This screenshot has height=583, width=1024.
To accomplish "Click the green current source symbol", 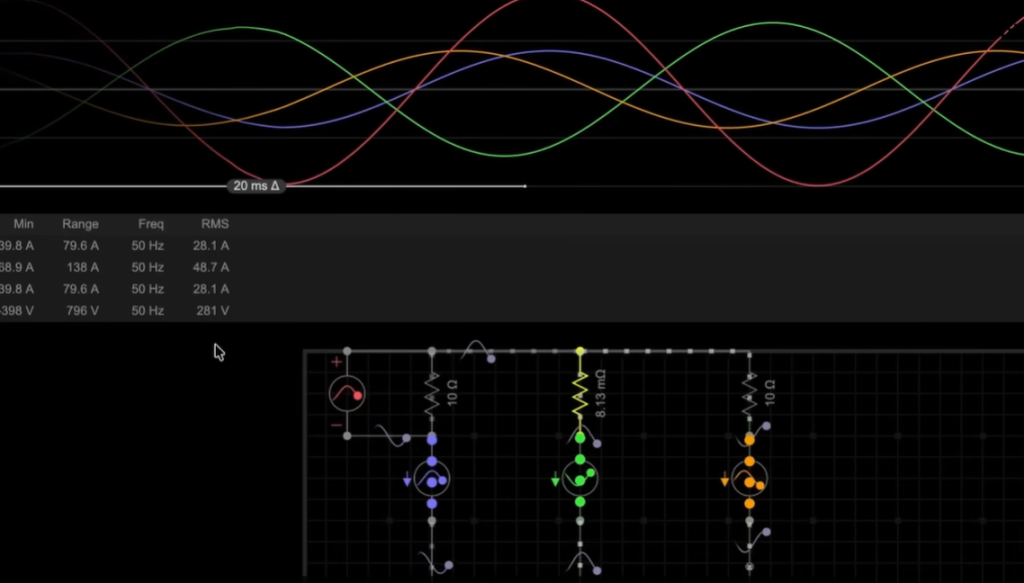I will tap(580, 480).
